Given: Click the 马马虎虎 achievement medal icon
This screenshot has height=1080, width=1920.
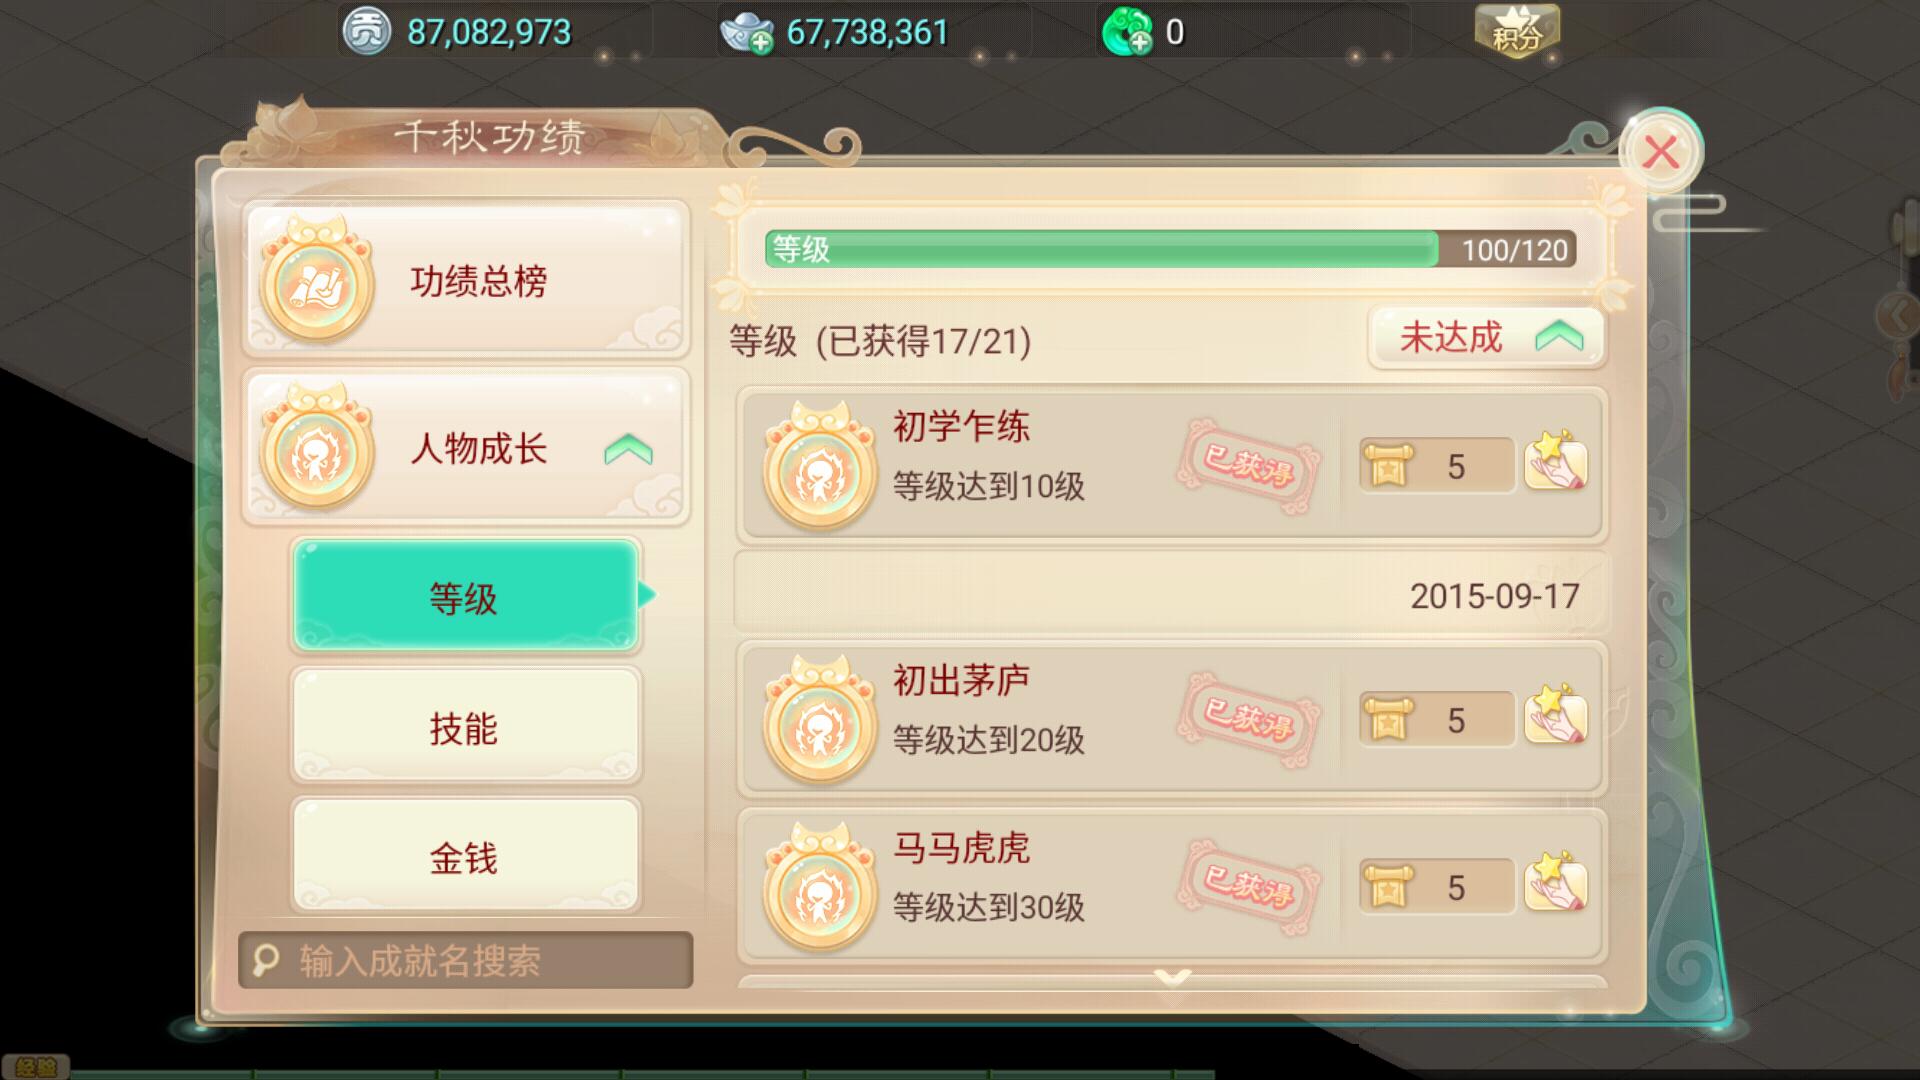Looking at the screenshot, I should pos(819,887).
